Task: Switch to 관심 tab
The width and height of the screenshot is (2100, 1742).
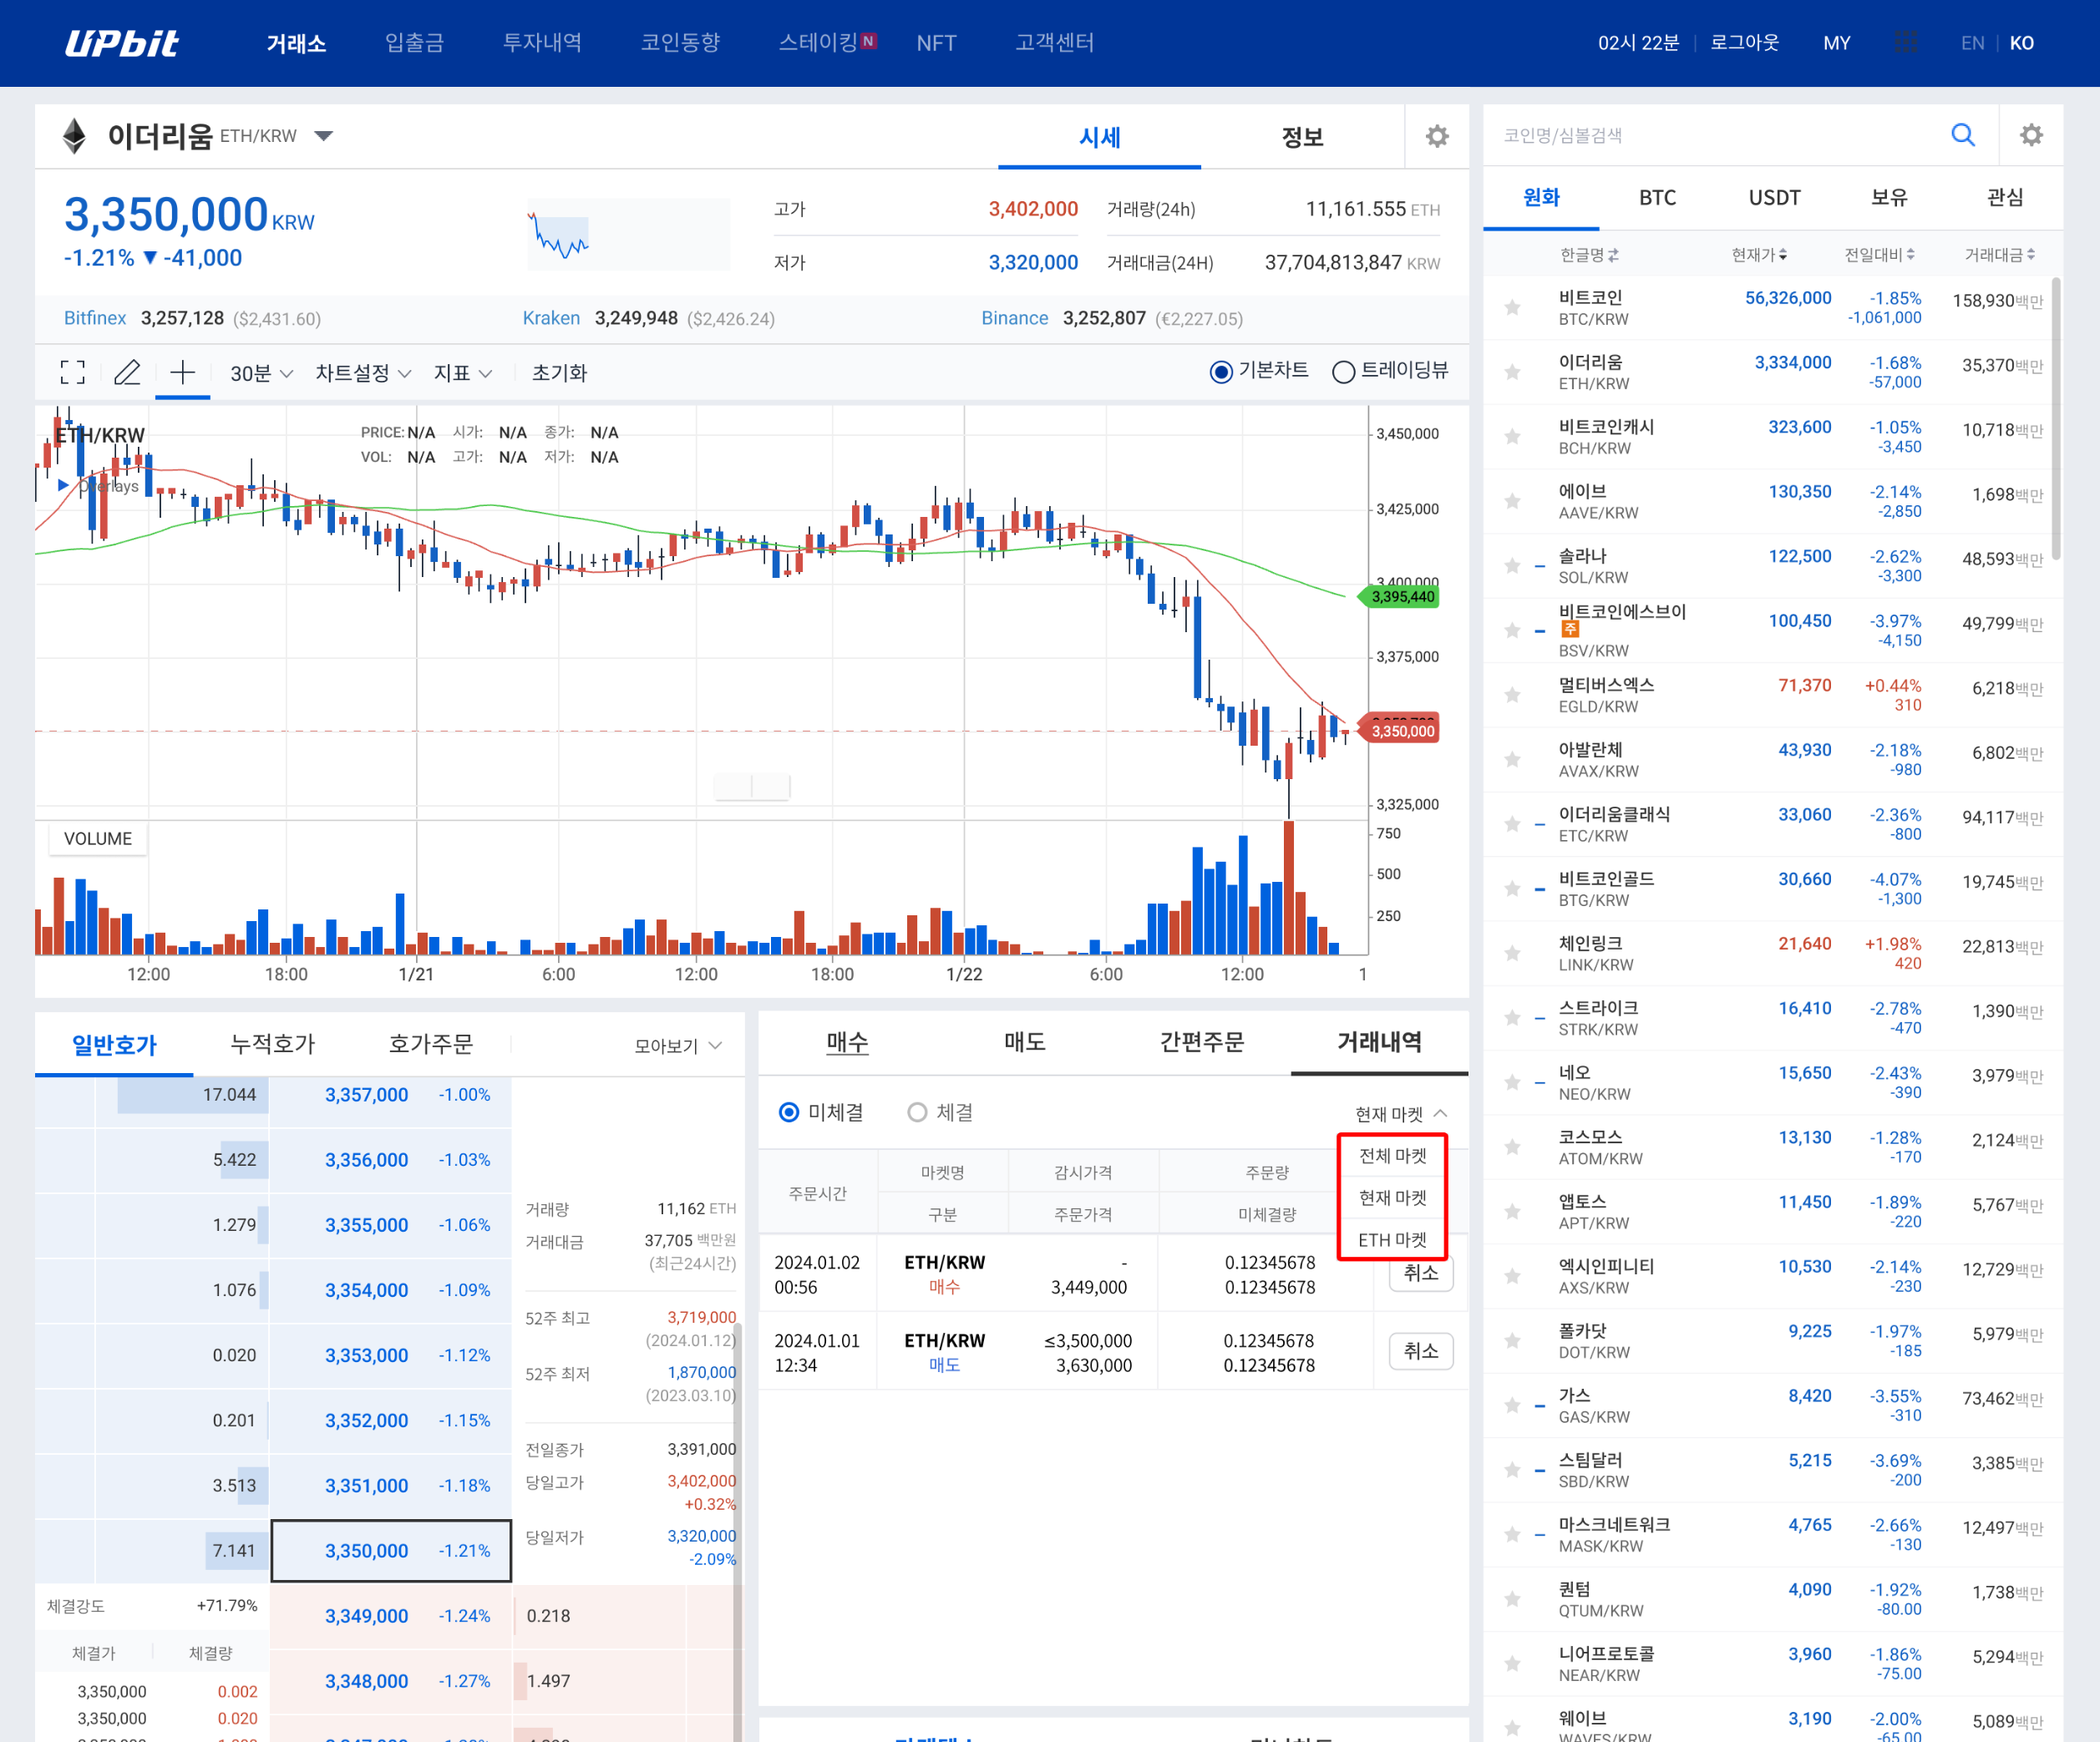Action: point(2004,197)
